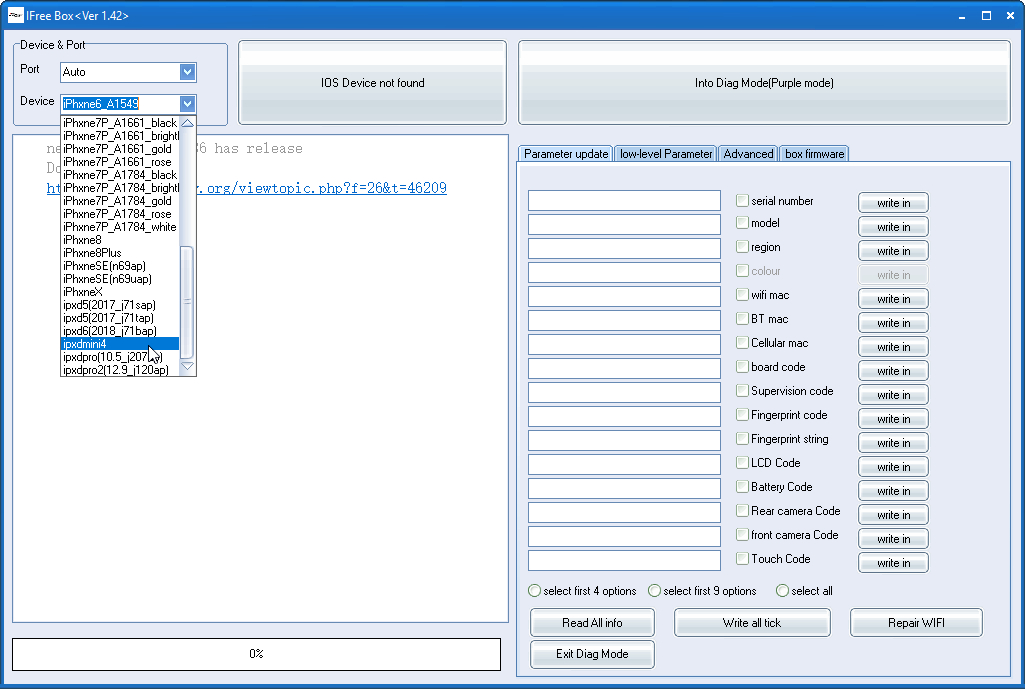The image size is (1025, 689).
Task: Check the Touch Code checkbox
Action: coord(742,558)
